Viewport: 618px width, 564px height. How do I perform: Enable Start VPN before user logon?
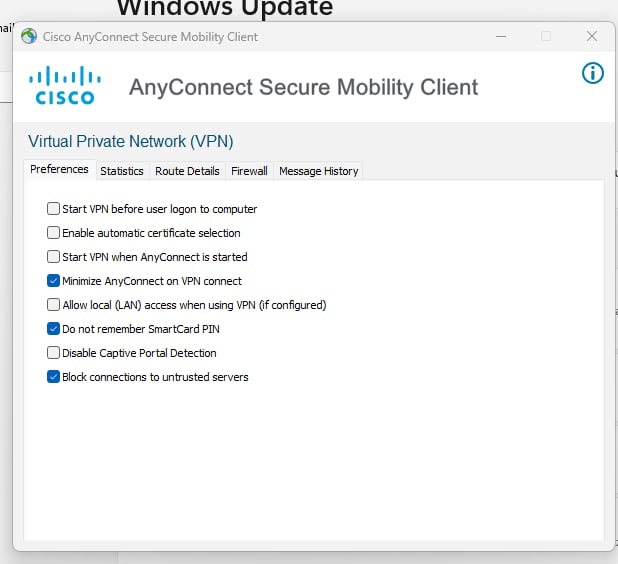point(53,209)
